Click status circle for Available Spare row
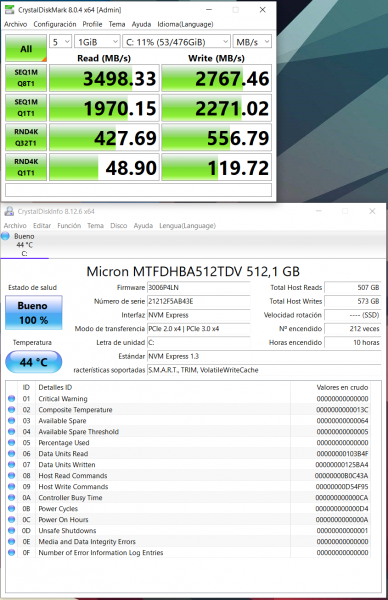Image resolution: width=388 pixels, height=600 pixels. 11,421
